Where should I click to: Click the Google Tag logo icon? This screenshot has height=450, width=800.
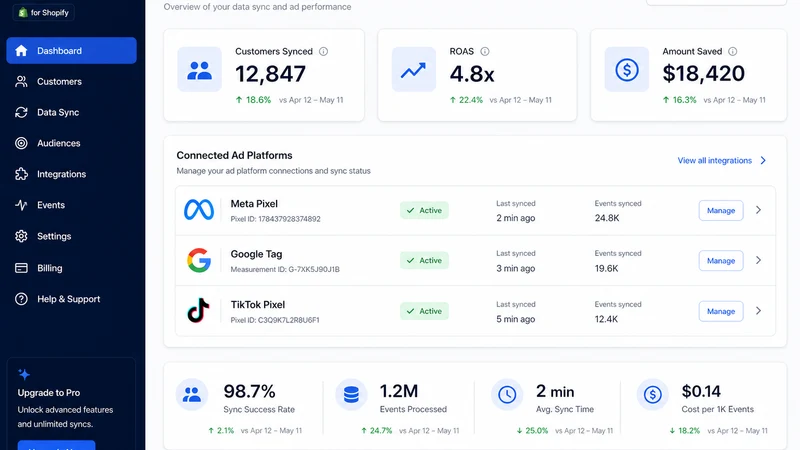[199, 260]
